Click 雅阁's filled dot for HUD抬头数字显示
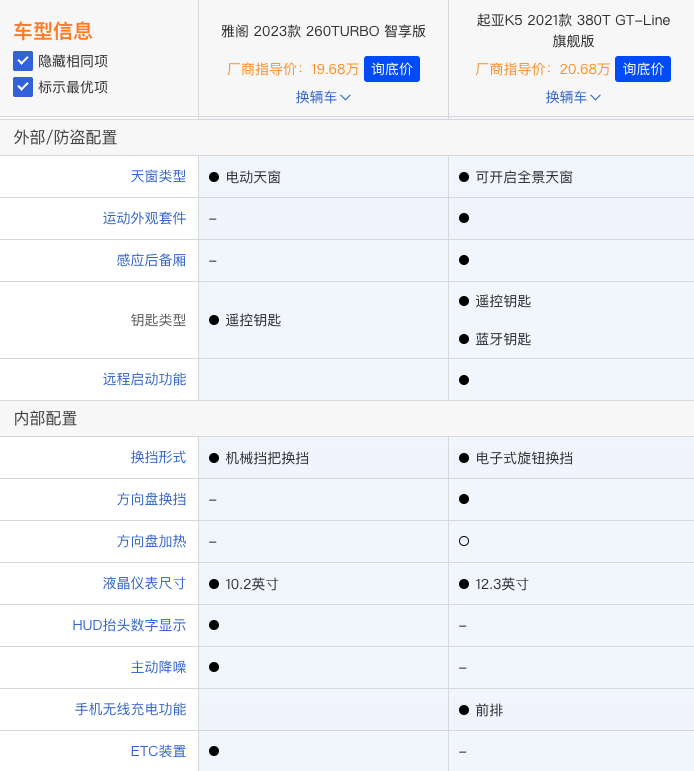Viewport: 694px width, 771px height. (x=214, y=625)
